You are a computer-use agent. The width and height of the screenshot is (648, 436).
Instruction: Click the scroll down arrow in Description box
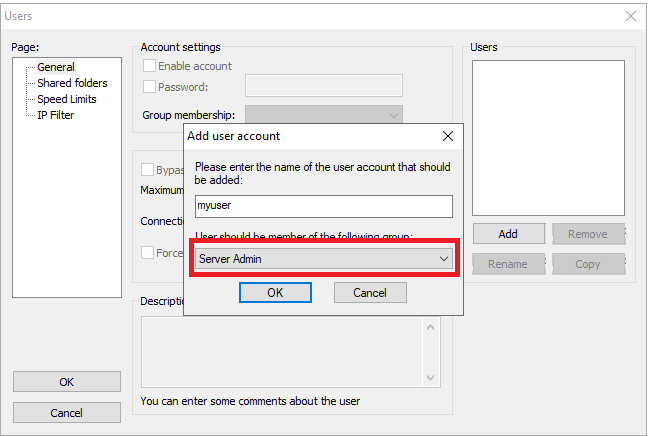[x=432, y=377]
